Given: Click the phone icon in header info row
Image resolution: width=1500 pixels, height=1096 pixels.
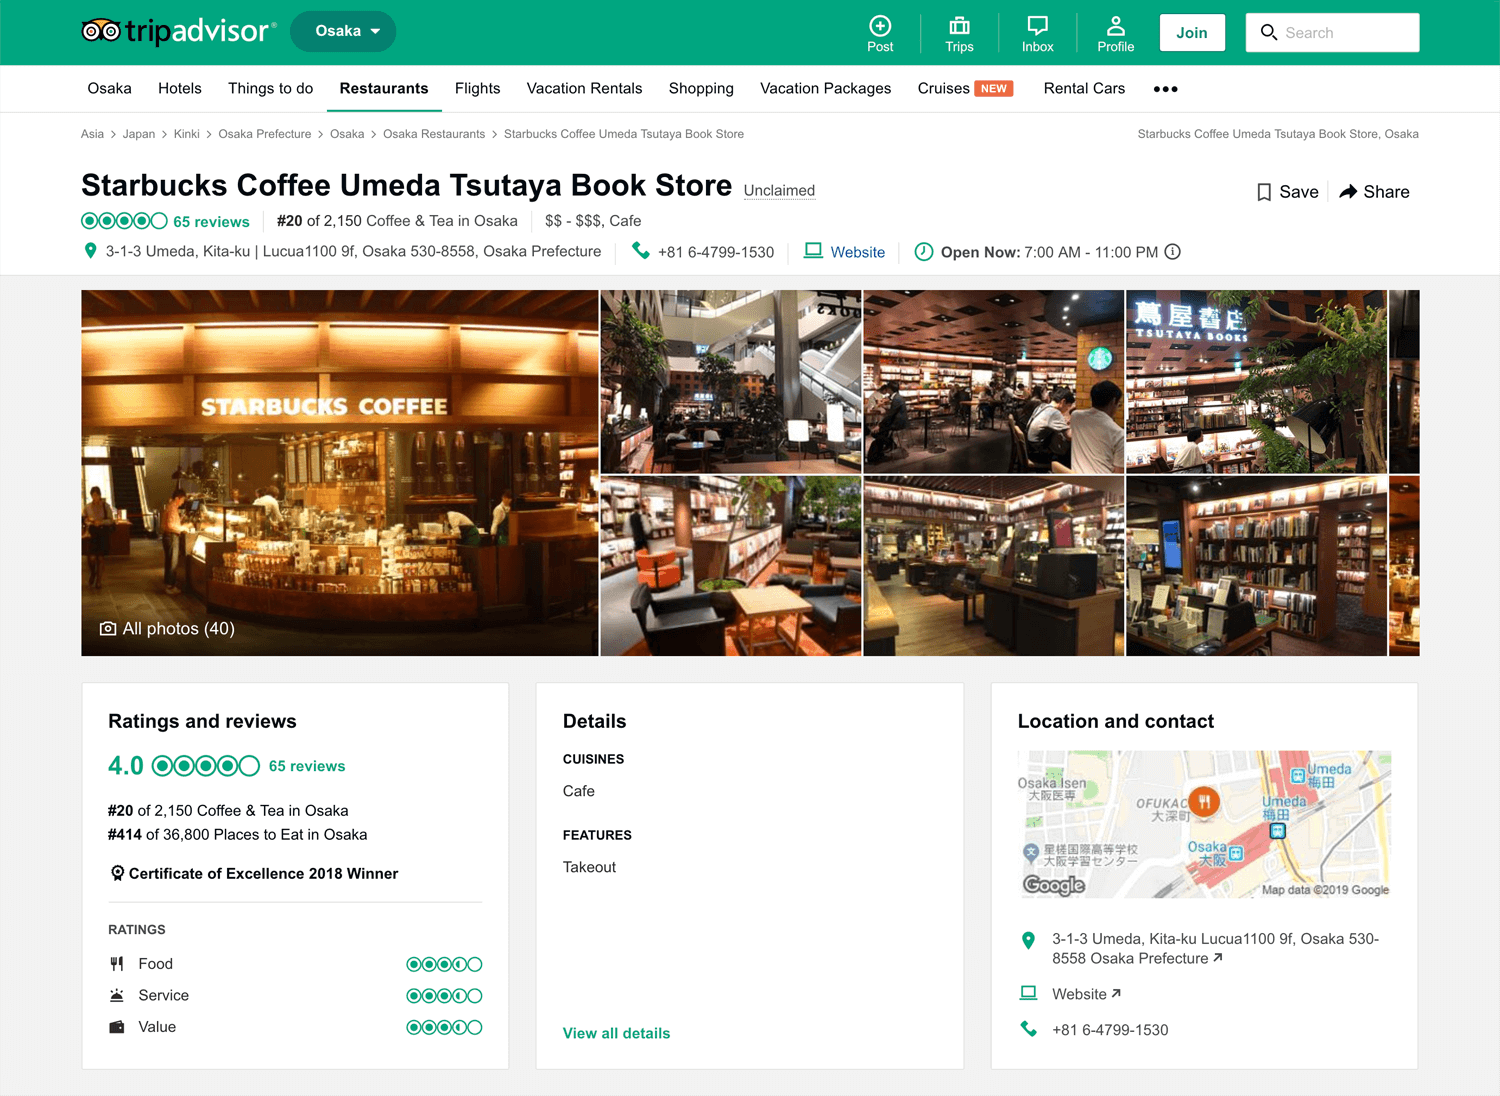Looking at the screenshot, I should [641, 251].
